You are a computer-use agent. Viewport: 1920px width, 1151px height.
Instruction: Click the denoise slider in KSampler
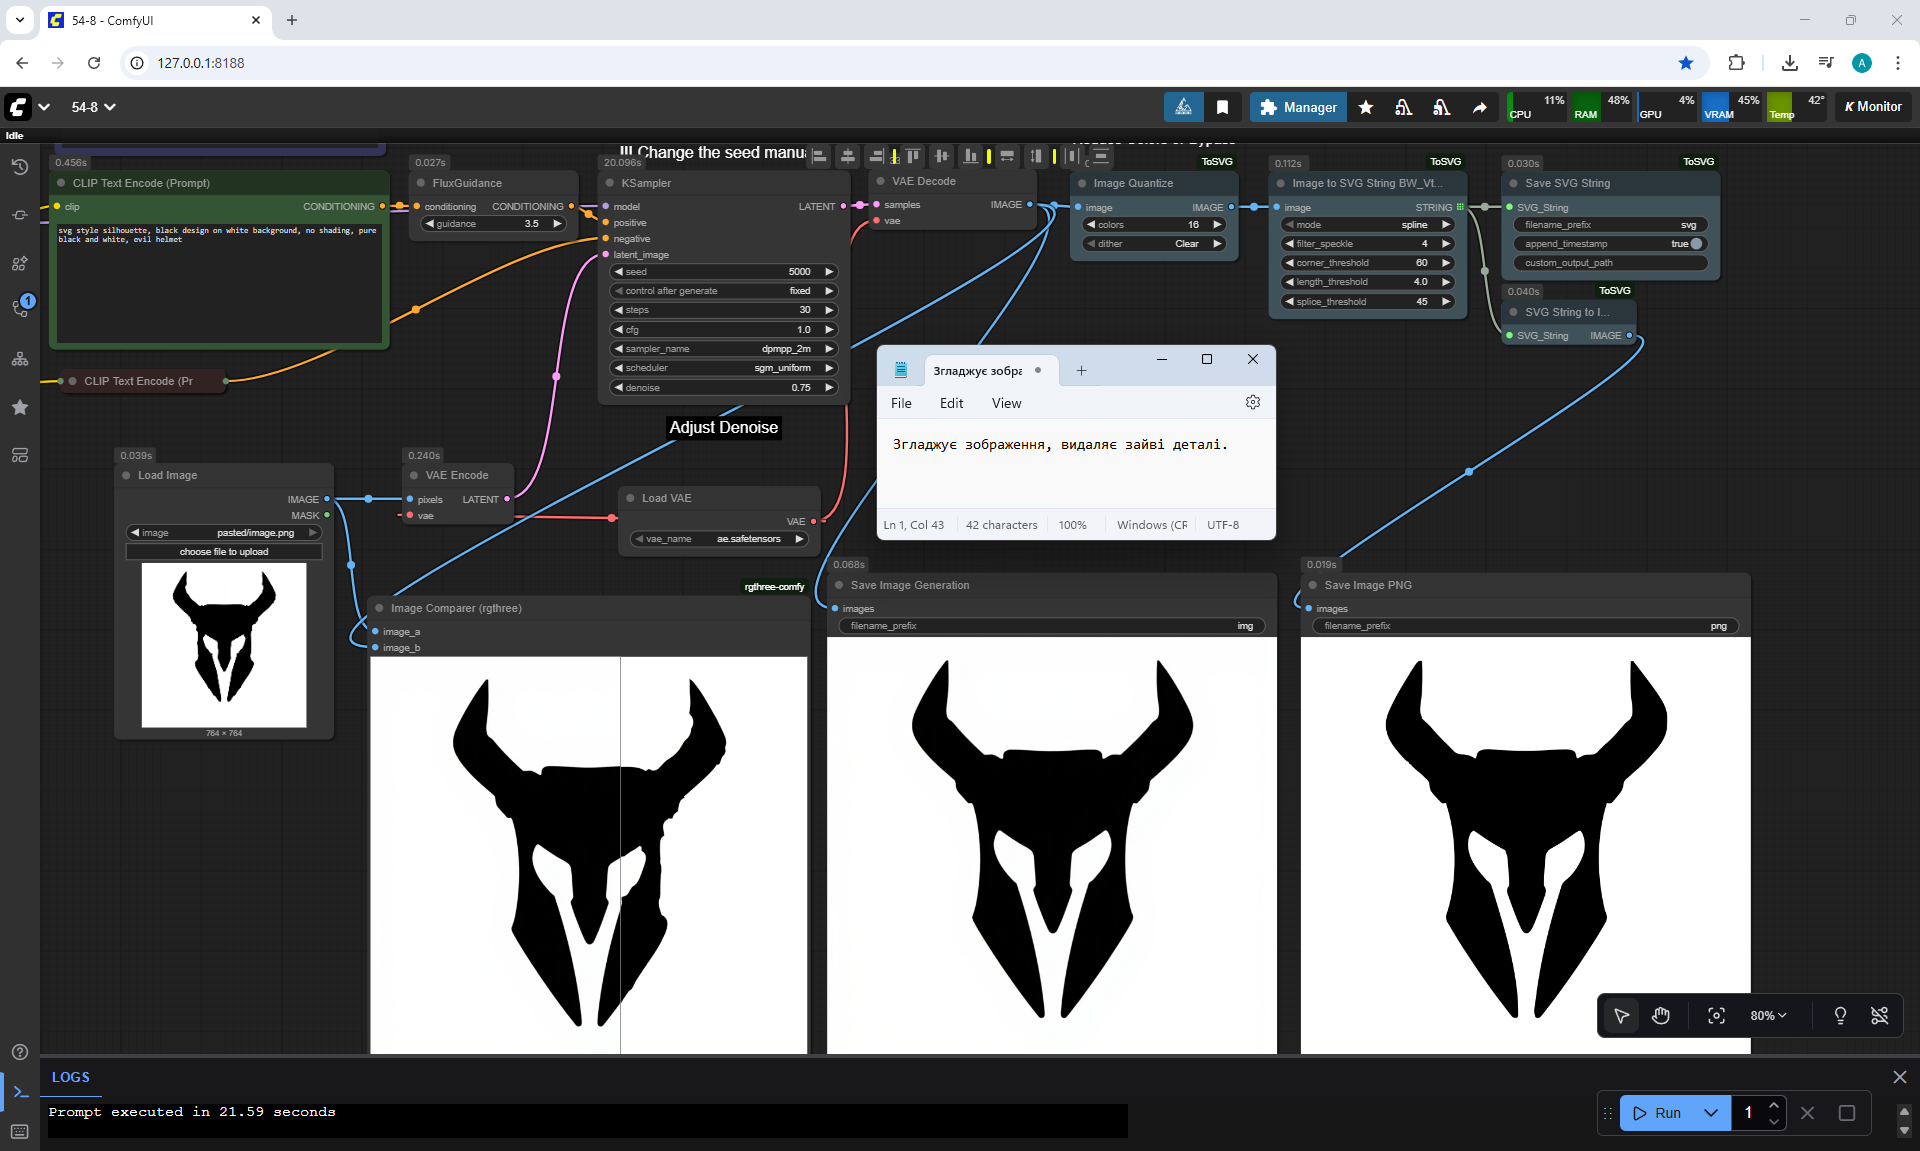pyautogui.click(x=723, y=388)
